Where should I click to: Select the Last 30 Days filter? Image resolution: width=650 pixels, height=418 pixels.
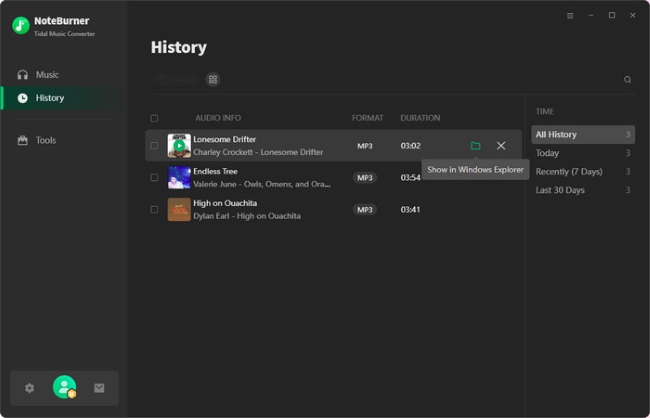coord(583,190)
